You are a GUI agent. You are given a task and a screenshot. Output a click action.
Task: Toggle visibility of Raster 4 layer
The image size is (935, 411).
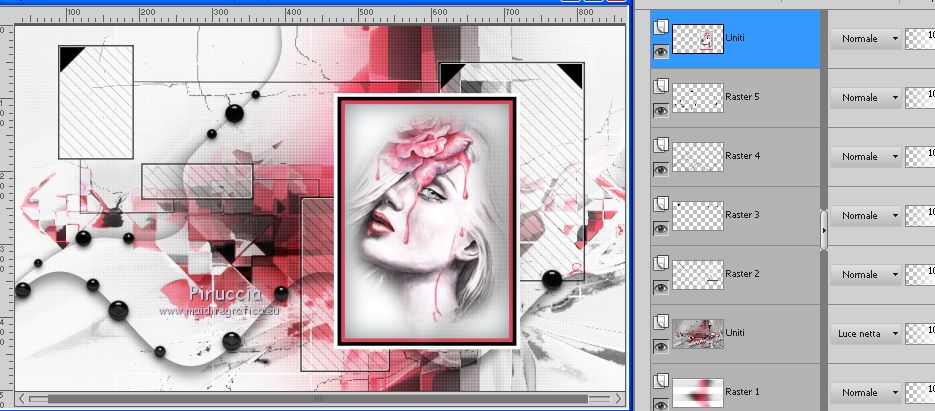click(x=661, y=169)
